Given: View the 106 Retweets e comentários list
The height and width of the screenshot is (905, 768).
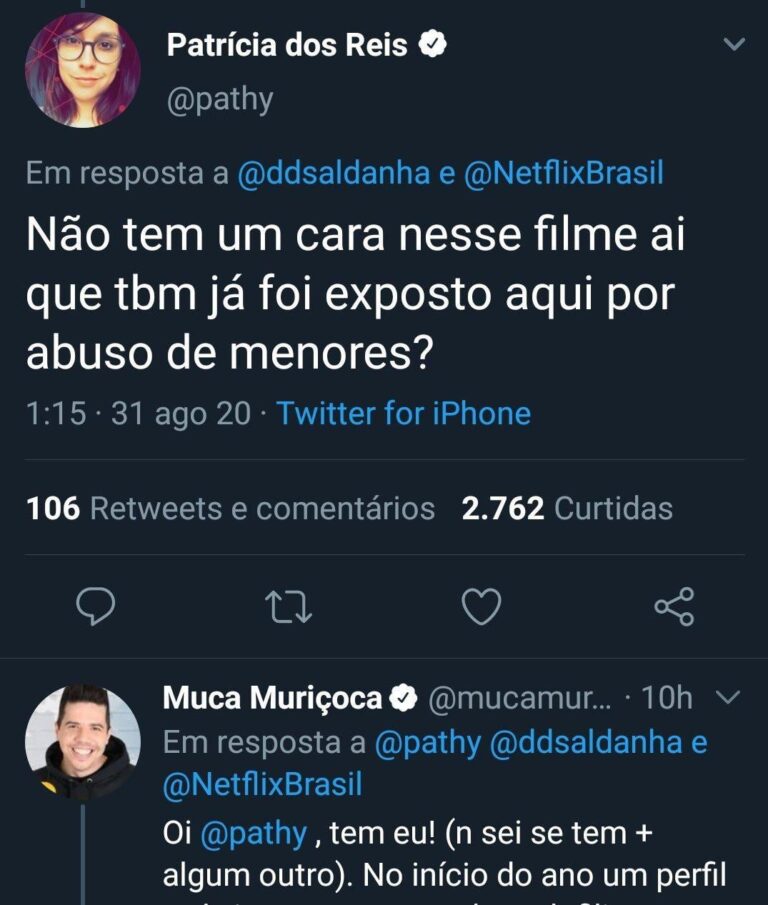Looking at the screenshot, I should (230, 509).
